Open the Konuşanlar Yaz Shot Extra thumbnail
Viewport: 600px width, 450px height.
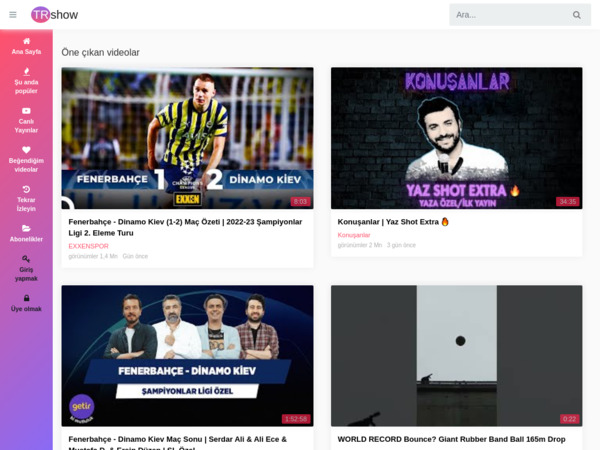click(x=457, y=138)
